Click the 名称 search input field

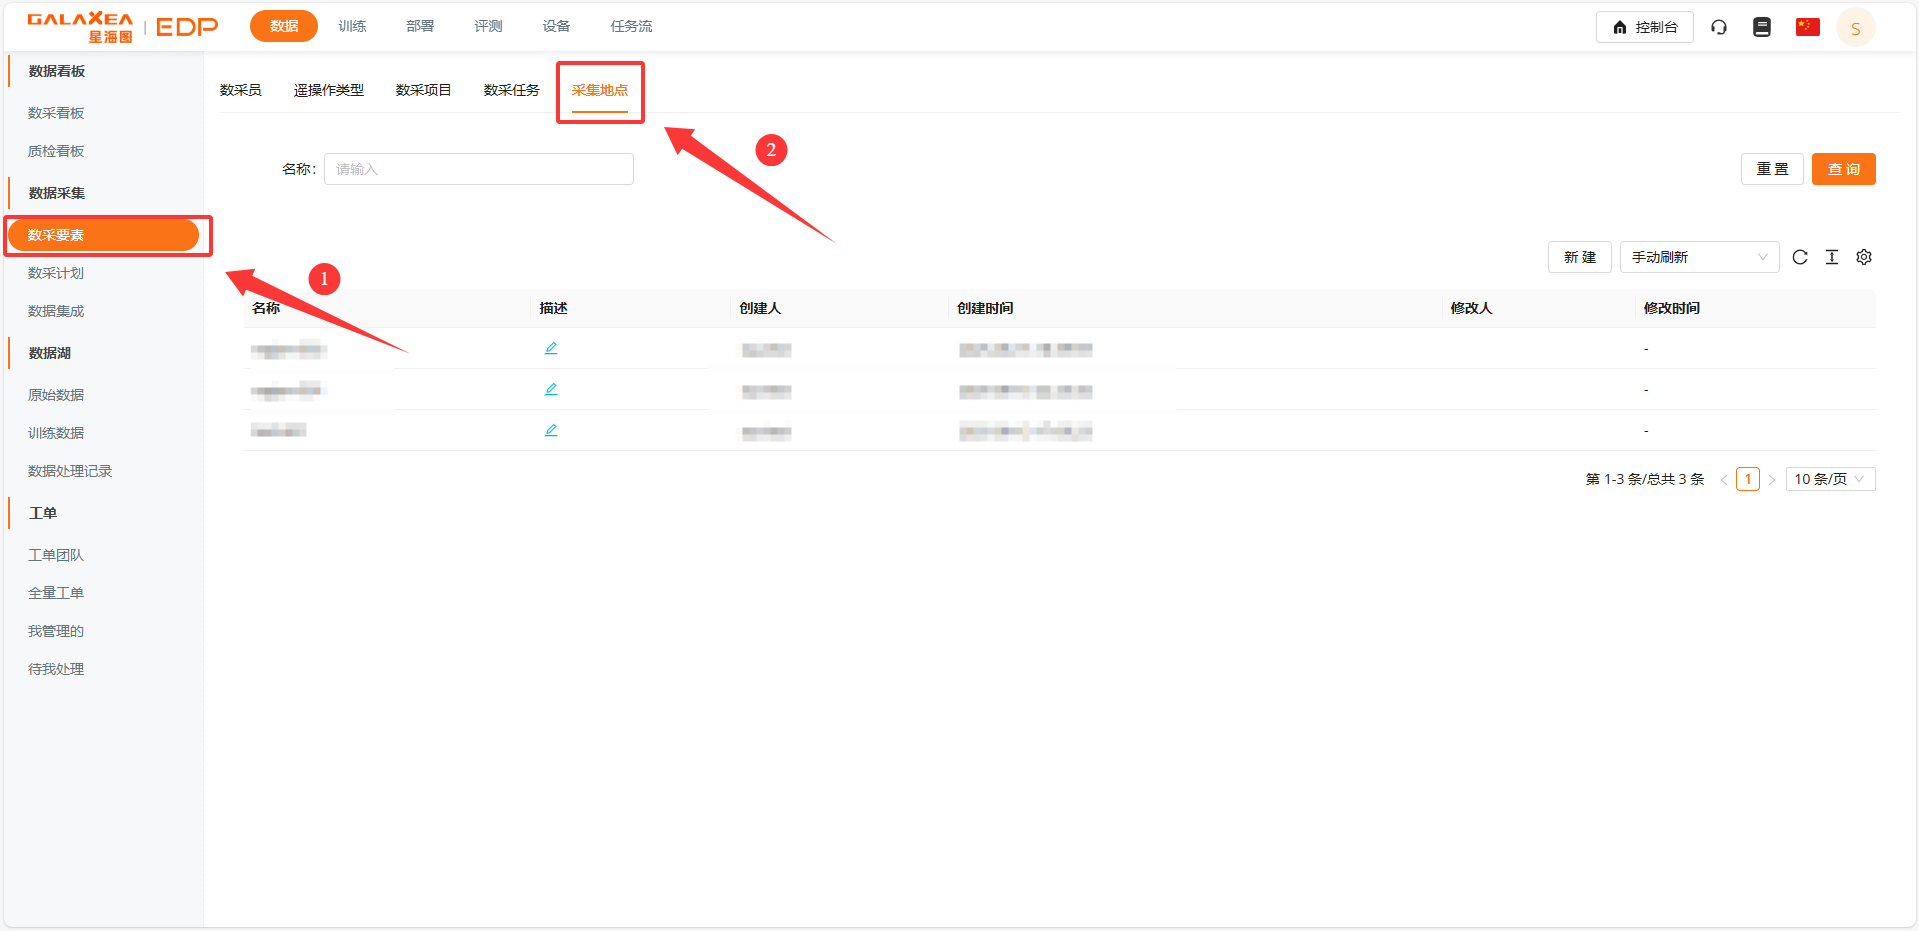tap(478, 169)
